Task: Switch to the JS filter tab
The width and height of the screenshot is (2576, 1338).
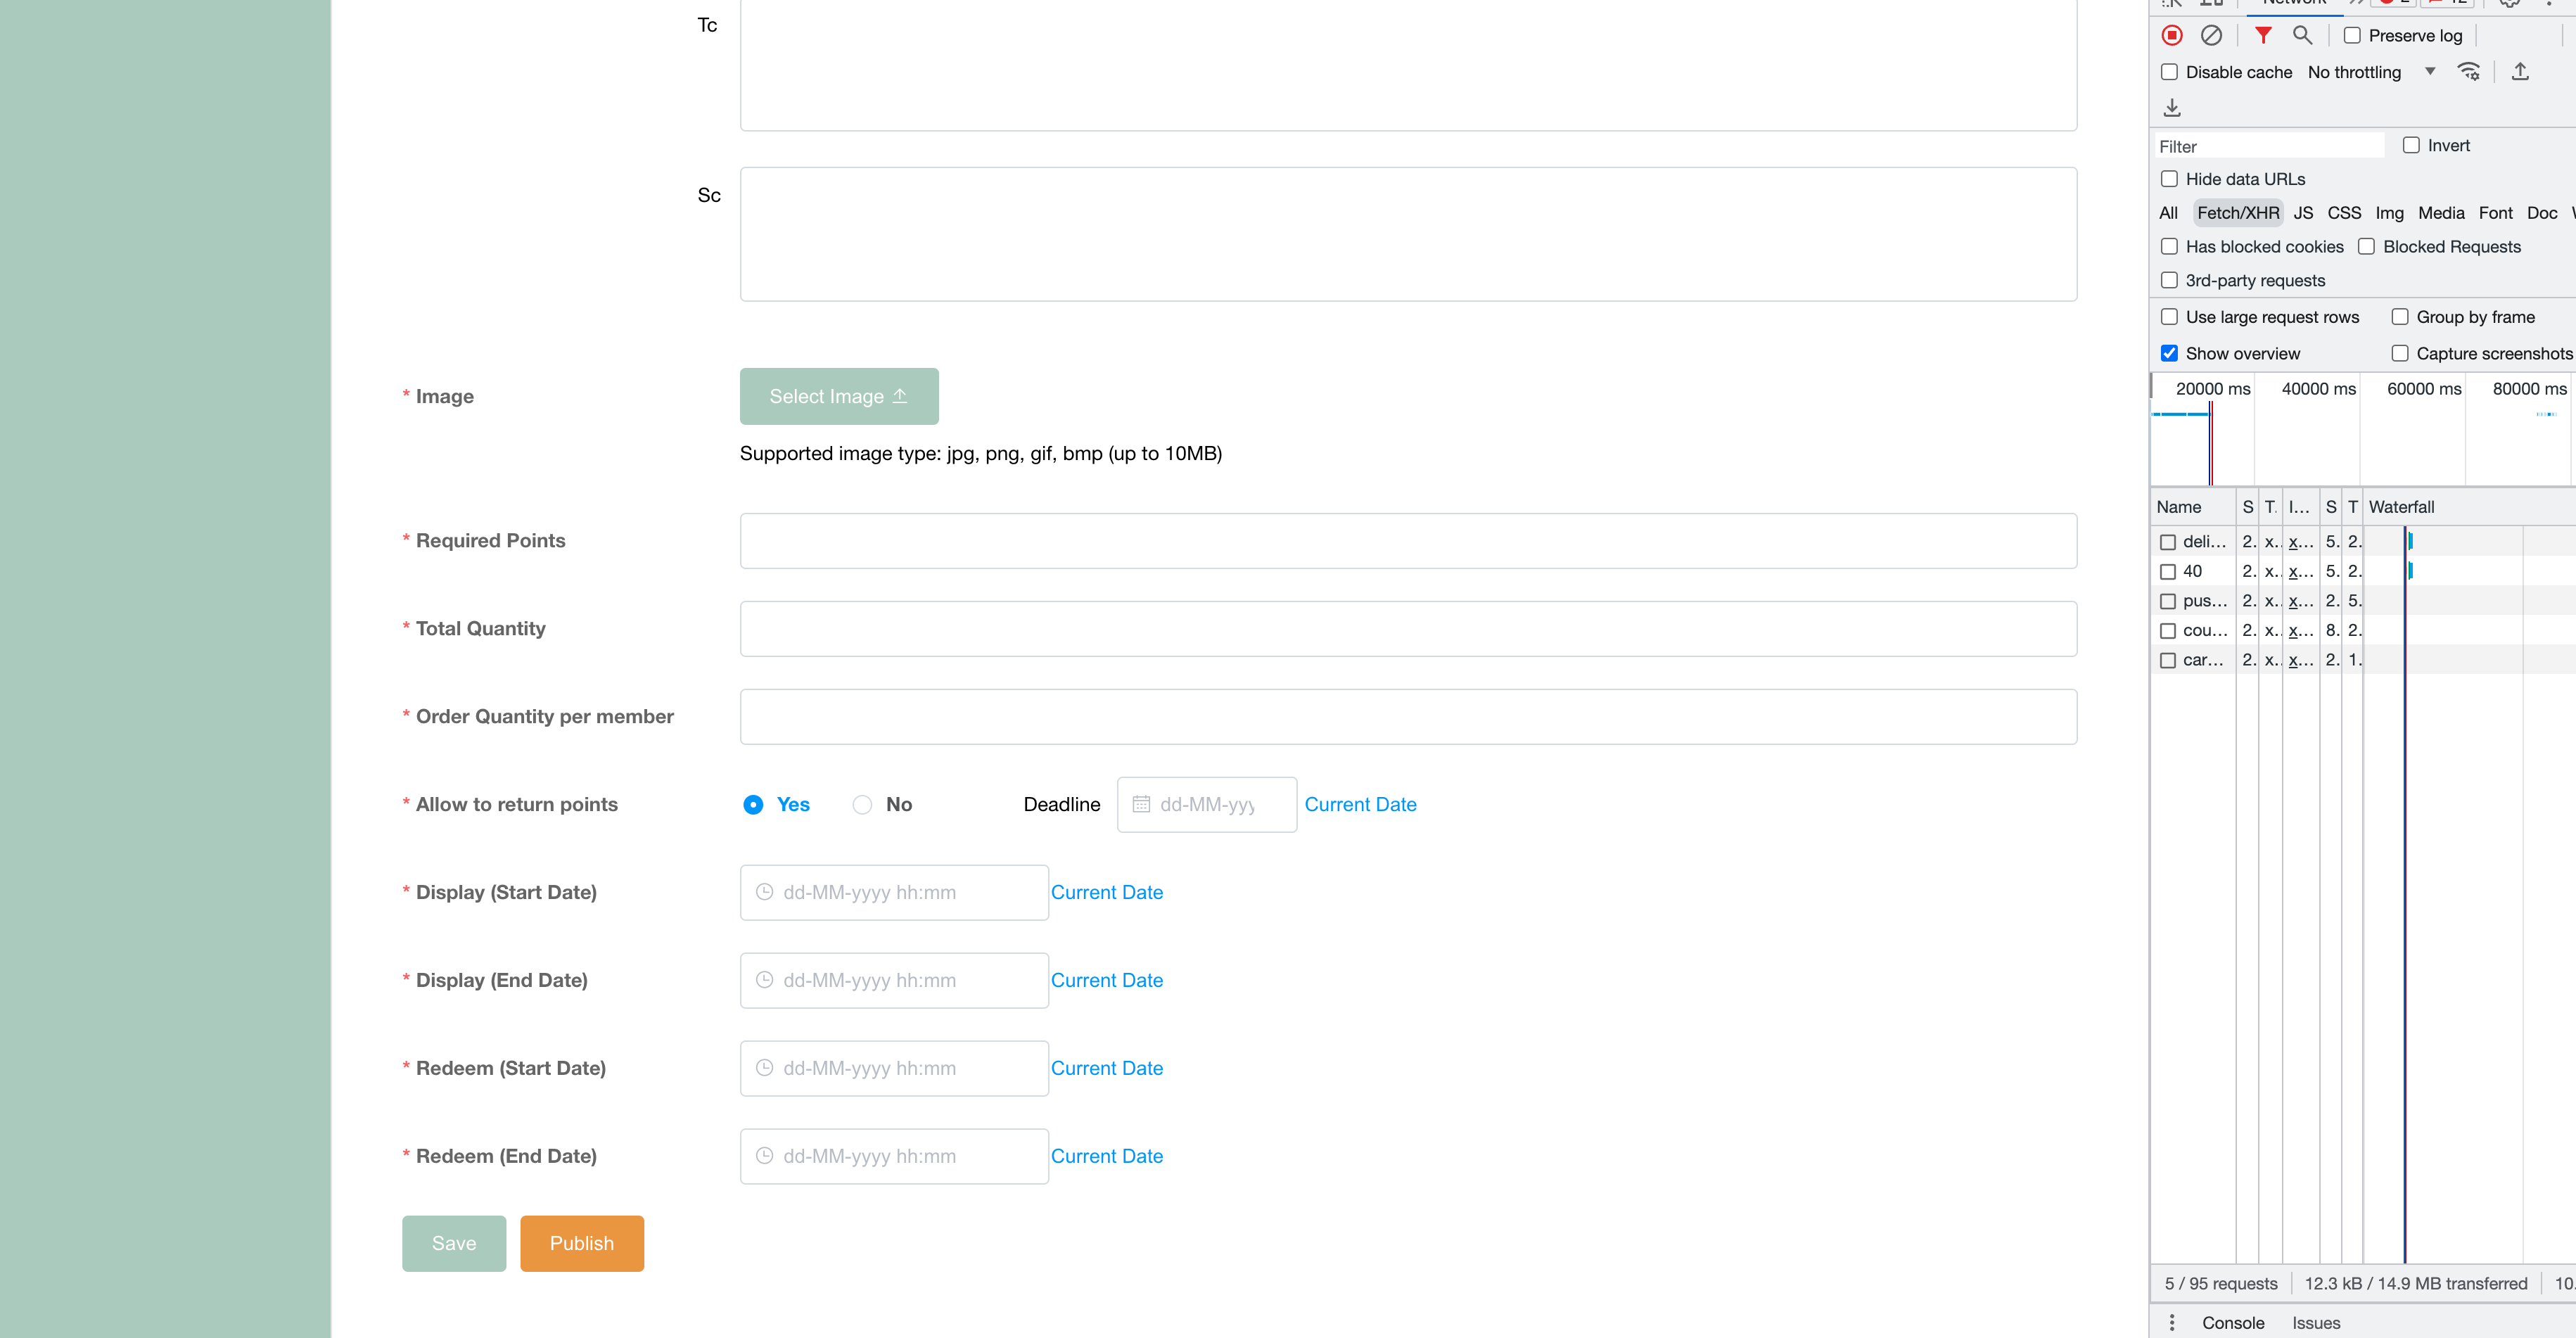Action: coord(2303,213)
